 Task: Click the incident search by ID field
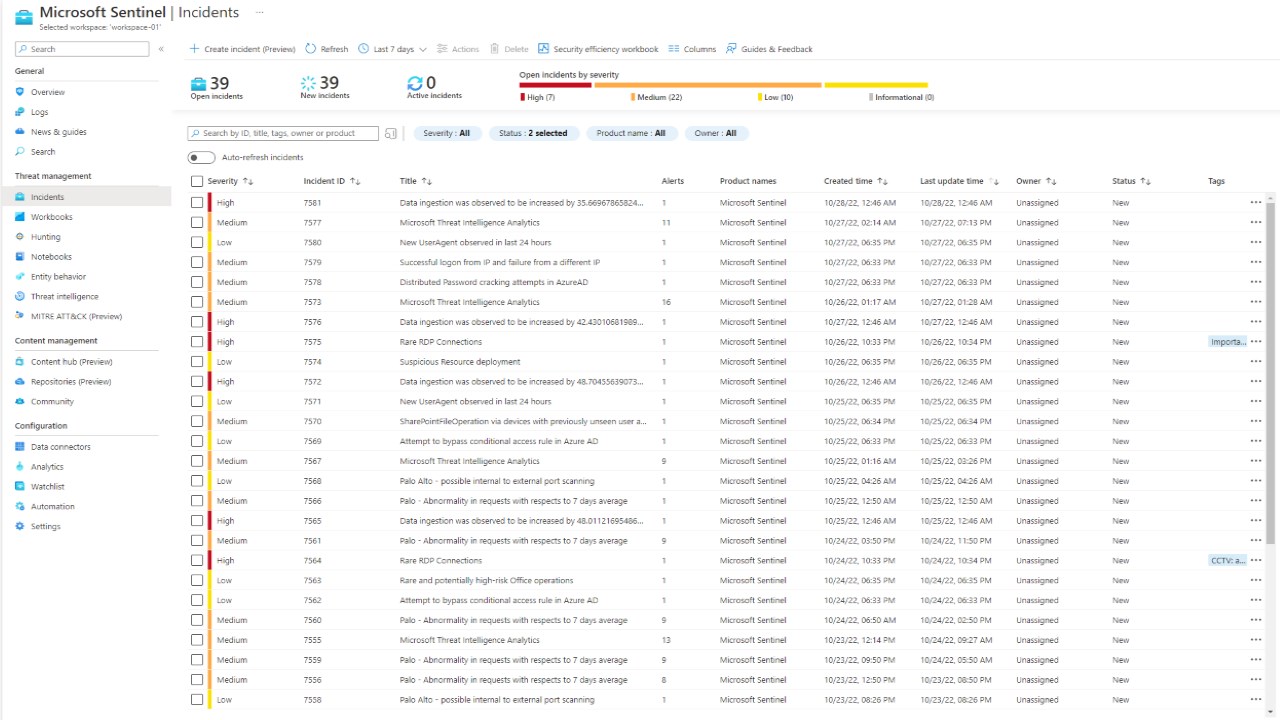[x=283, y=133]
